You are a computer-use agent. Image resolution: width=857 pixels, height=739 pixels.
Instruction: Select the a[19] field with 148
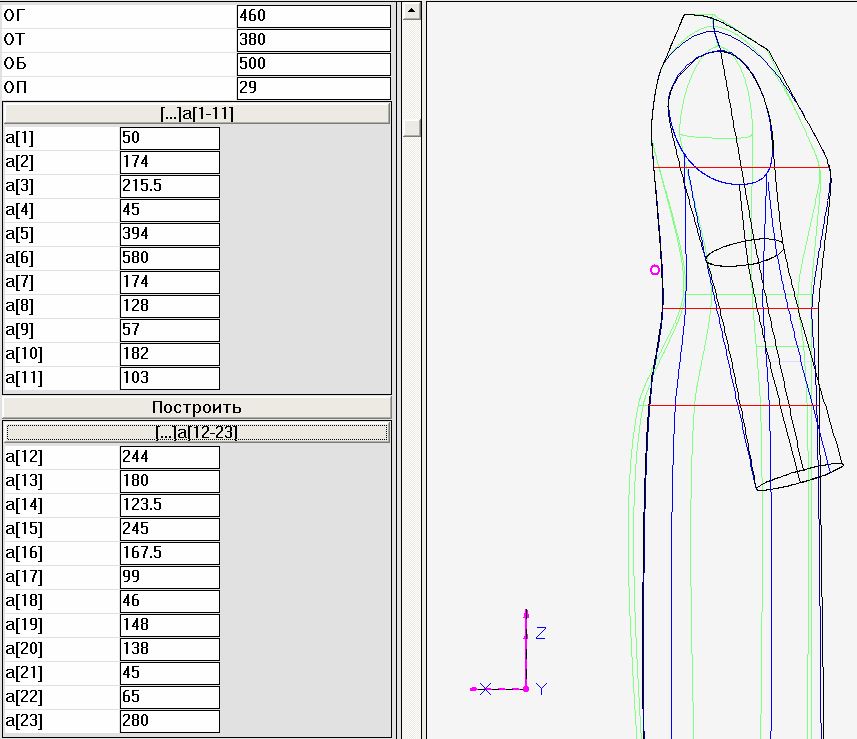(170, 626)
